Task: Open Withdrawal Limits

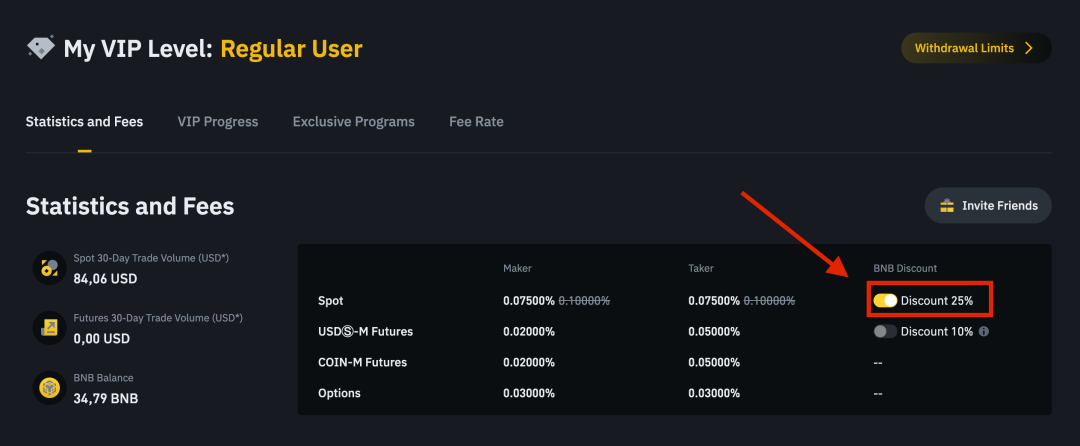Action: tap(976, 48)
